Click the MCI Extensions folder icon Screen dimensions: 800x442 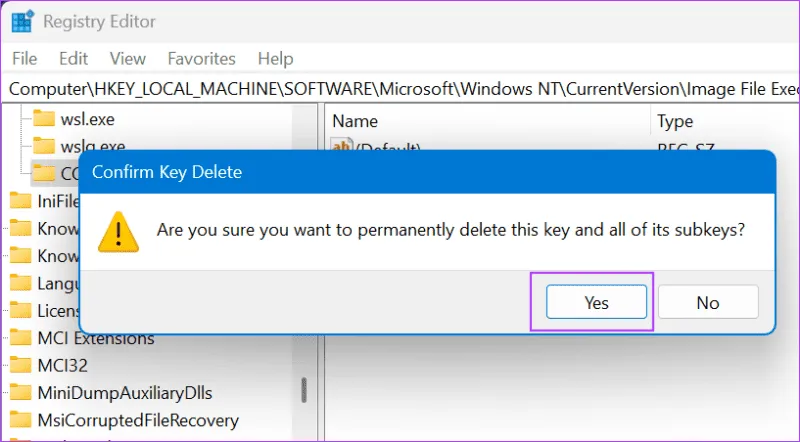(20, 338)
